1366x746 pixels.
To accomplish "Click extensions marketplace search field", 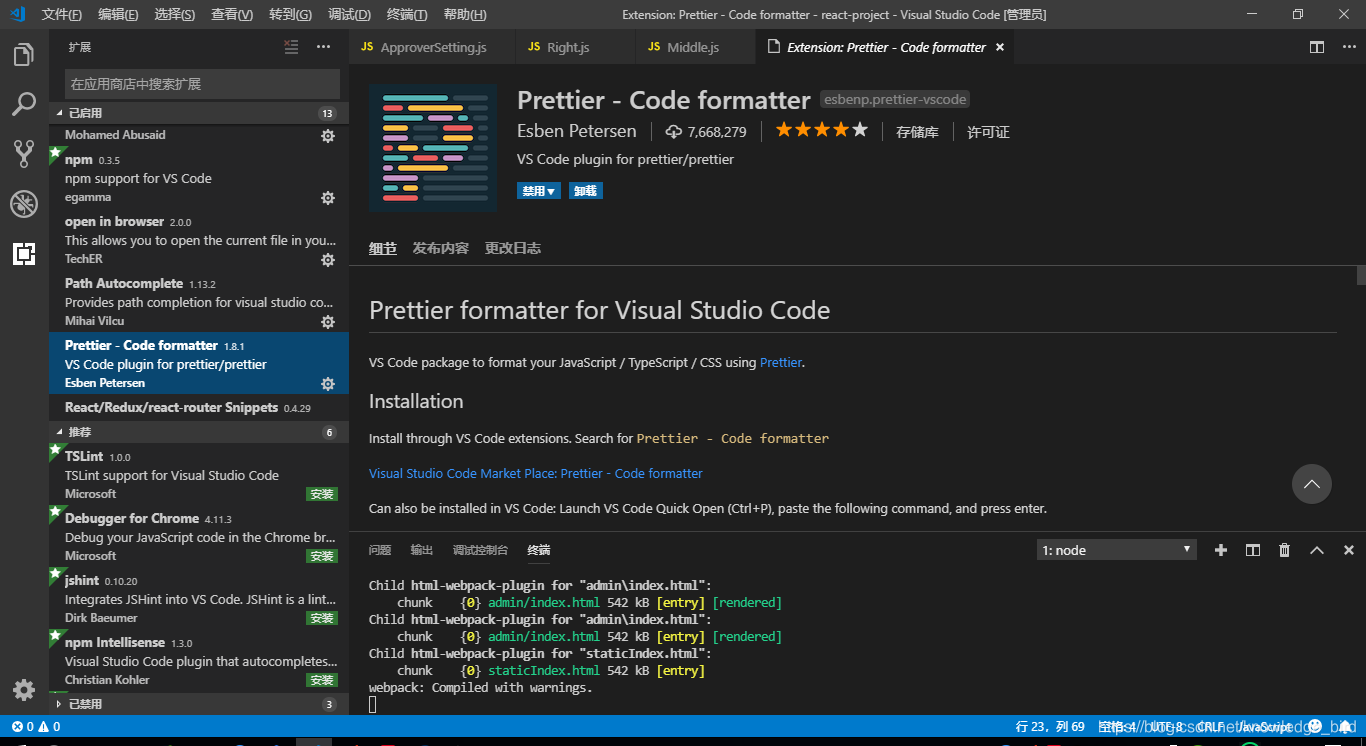I will pyautogui.click(x=202, y=84).
